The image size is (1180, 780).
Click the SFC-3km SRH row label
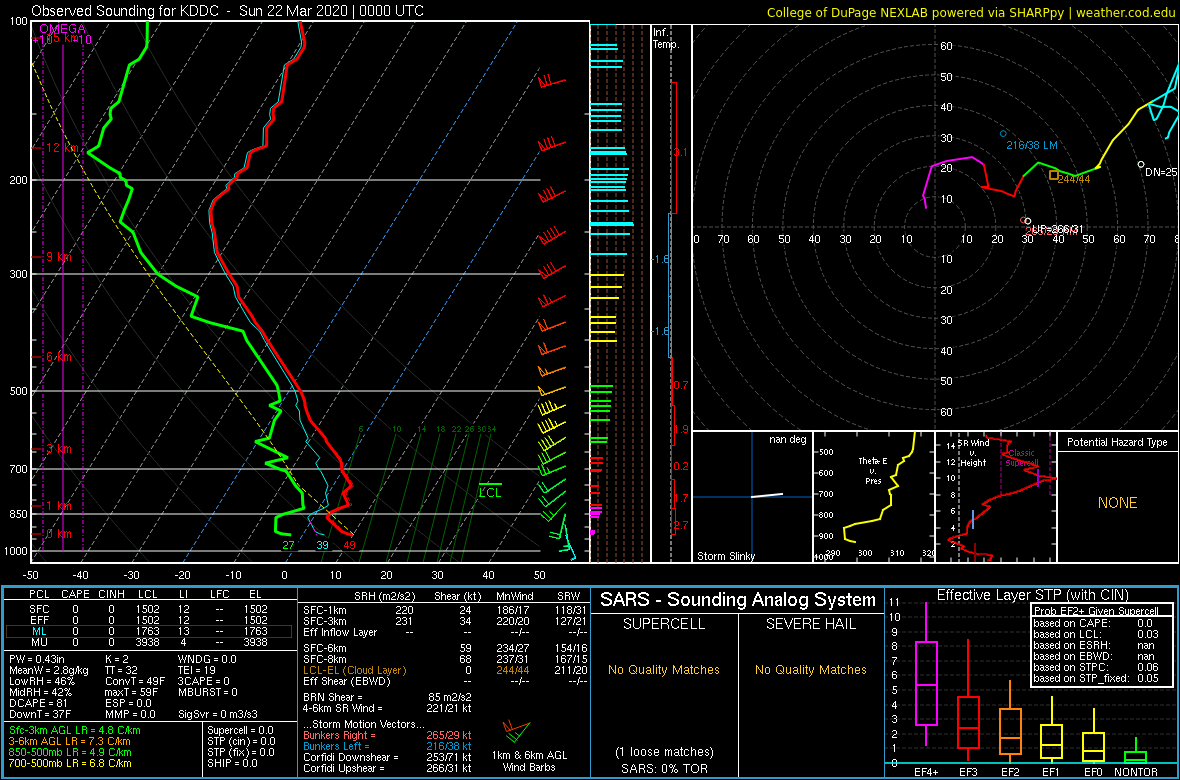click(324, 619)
